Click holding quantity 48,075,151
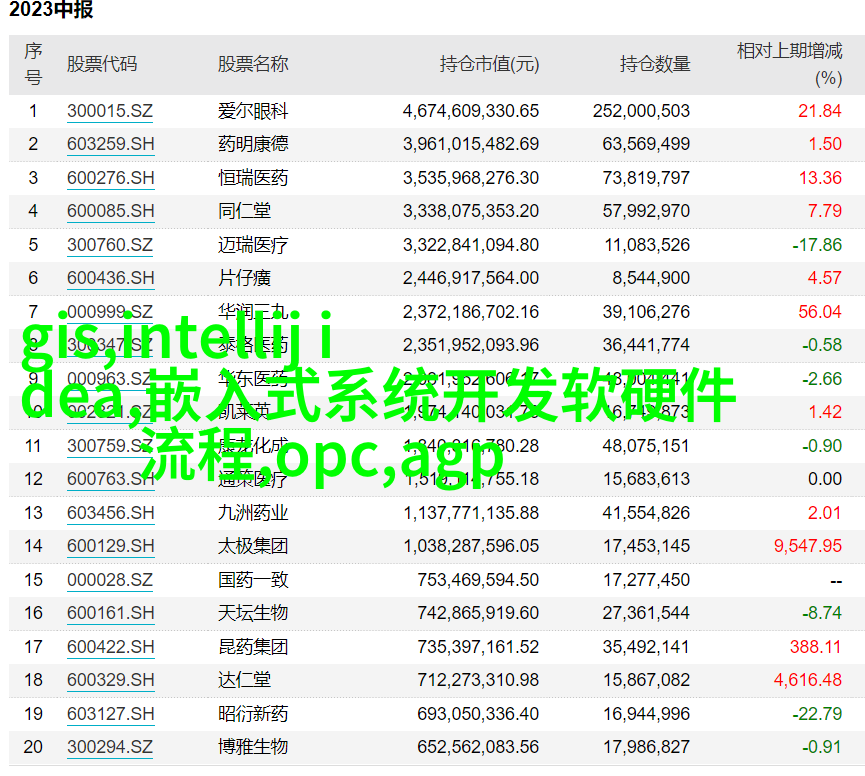Screen dimensions: 865x776 coord(646,446)
